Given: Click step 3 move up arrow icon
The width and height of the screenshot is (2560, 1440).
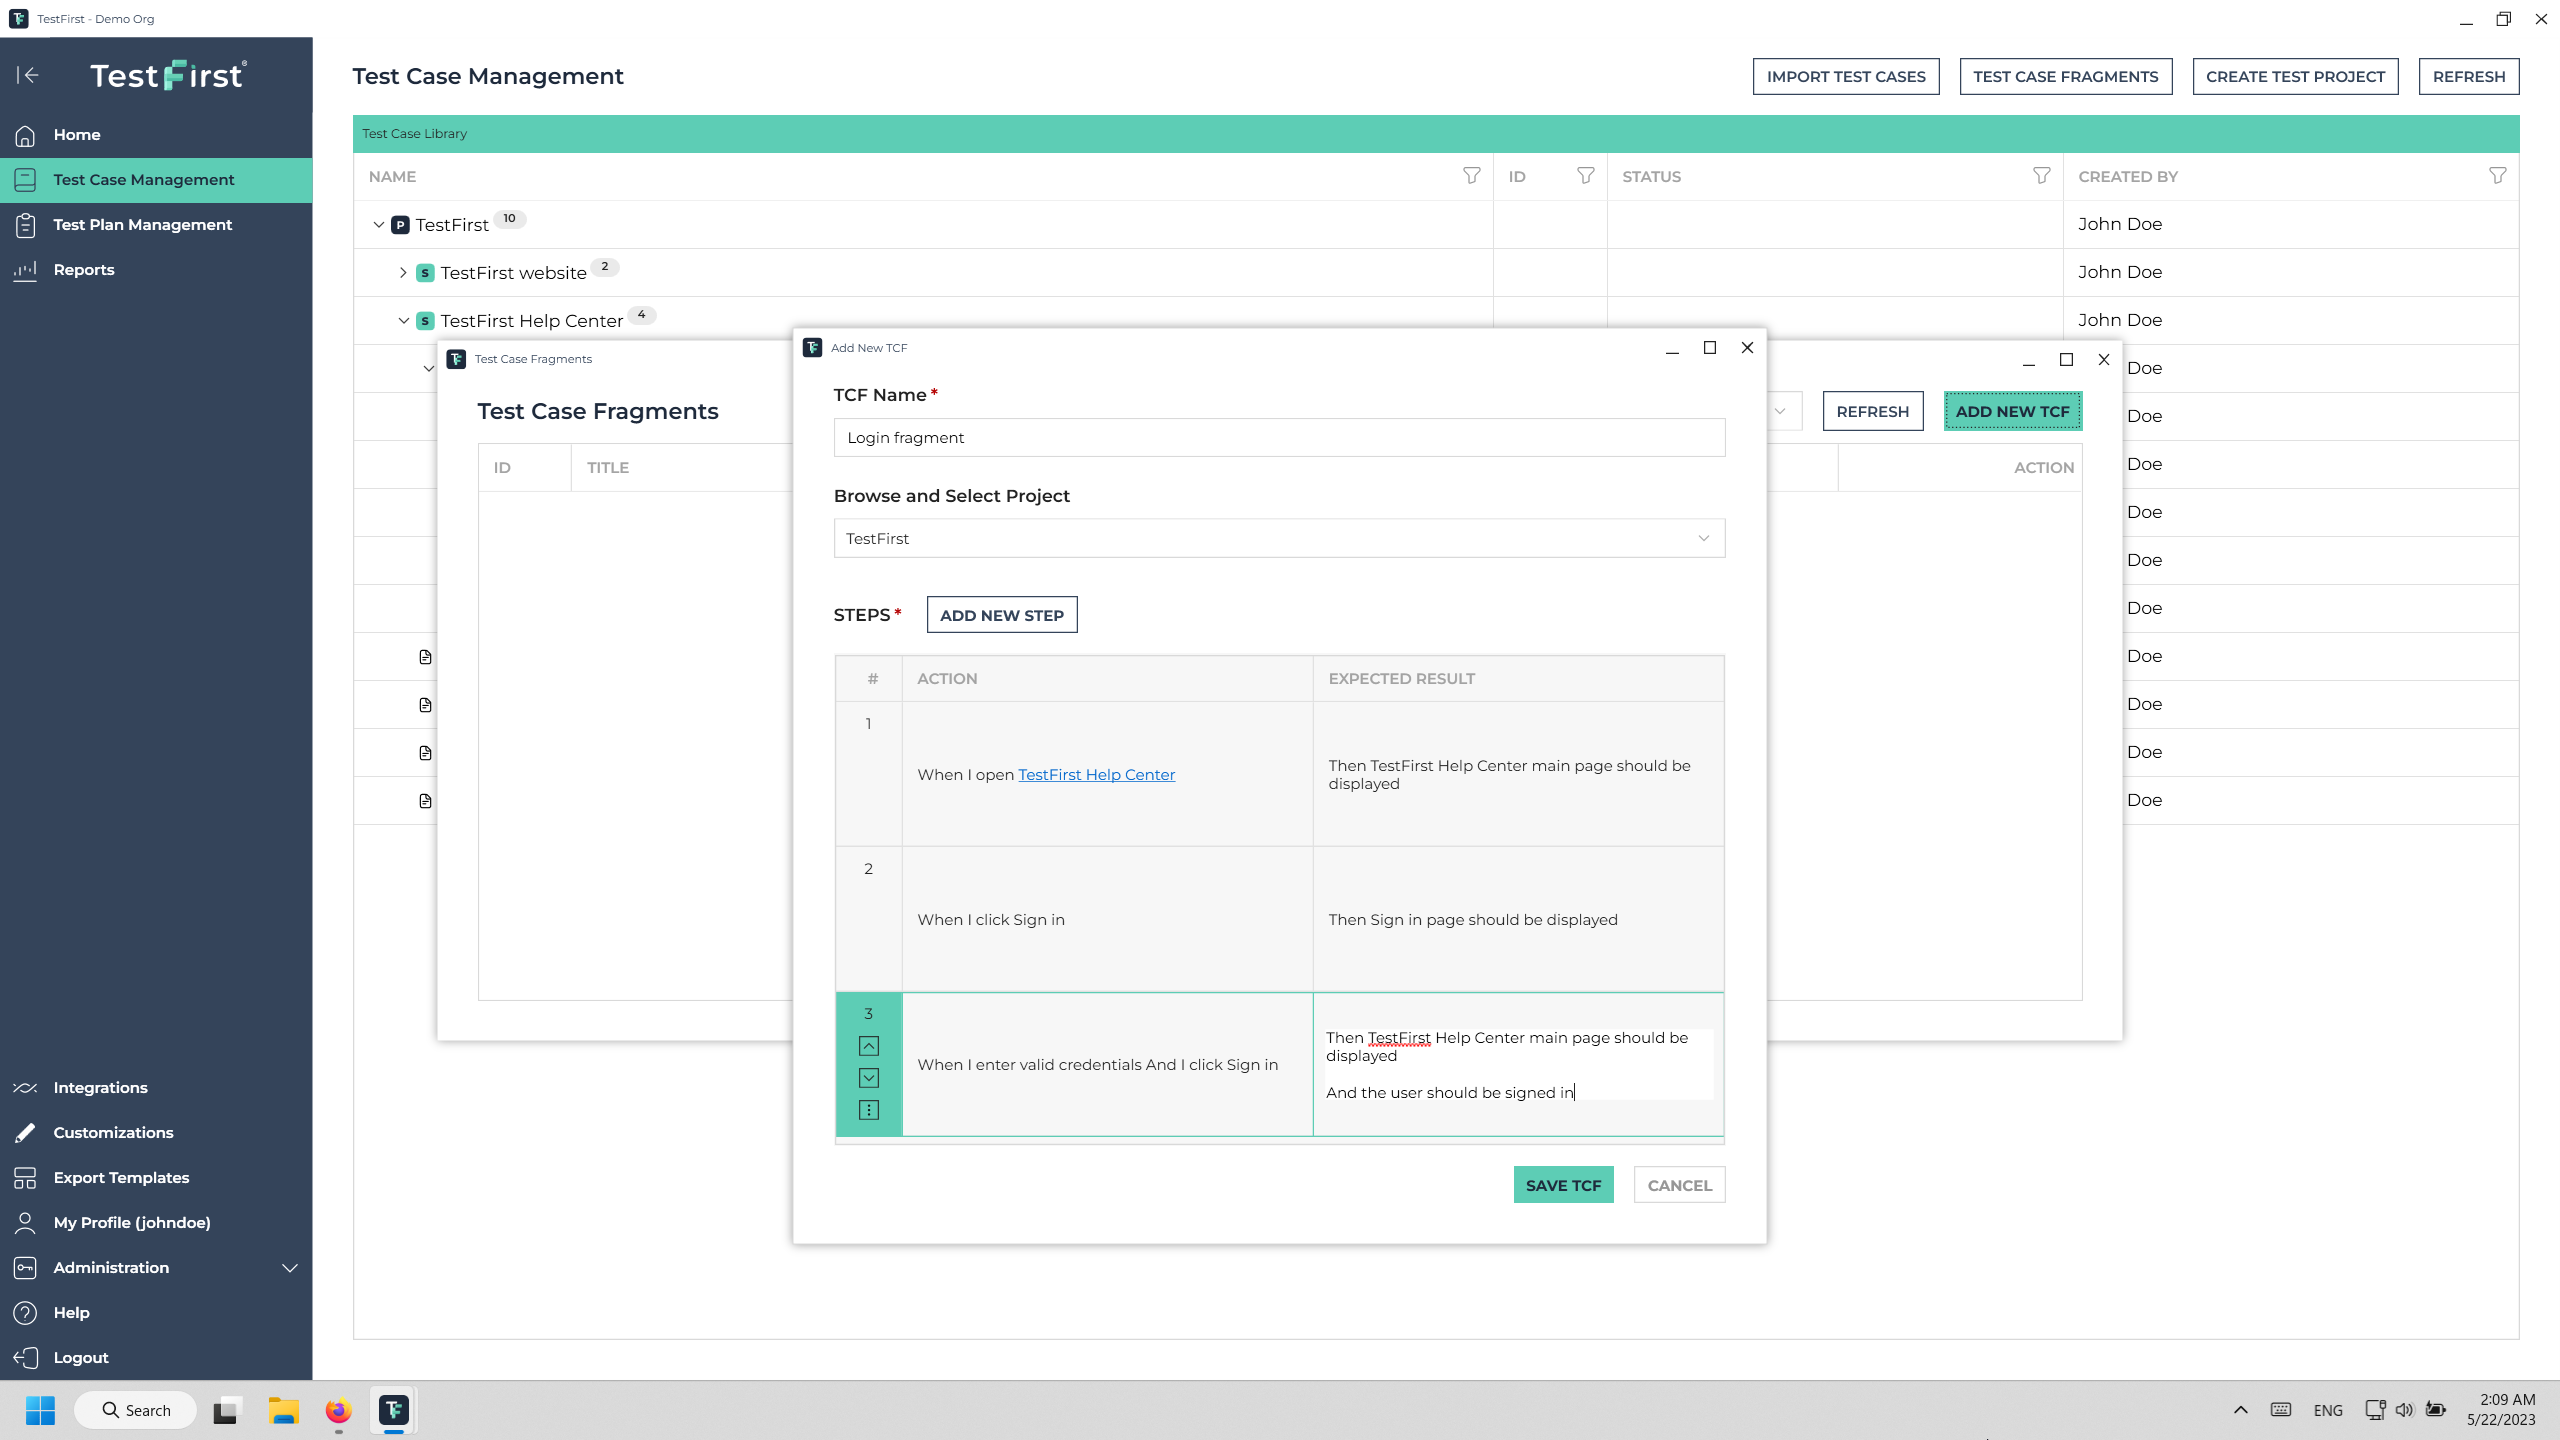Looking at the screenshot, I should pyautogui.click(x=869, y=1046).
